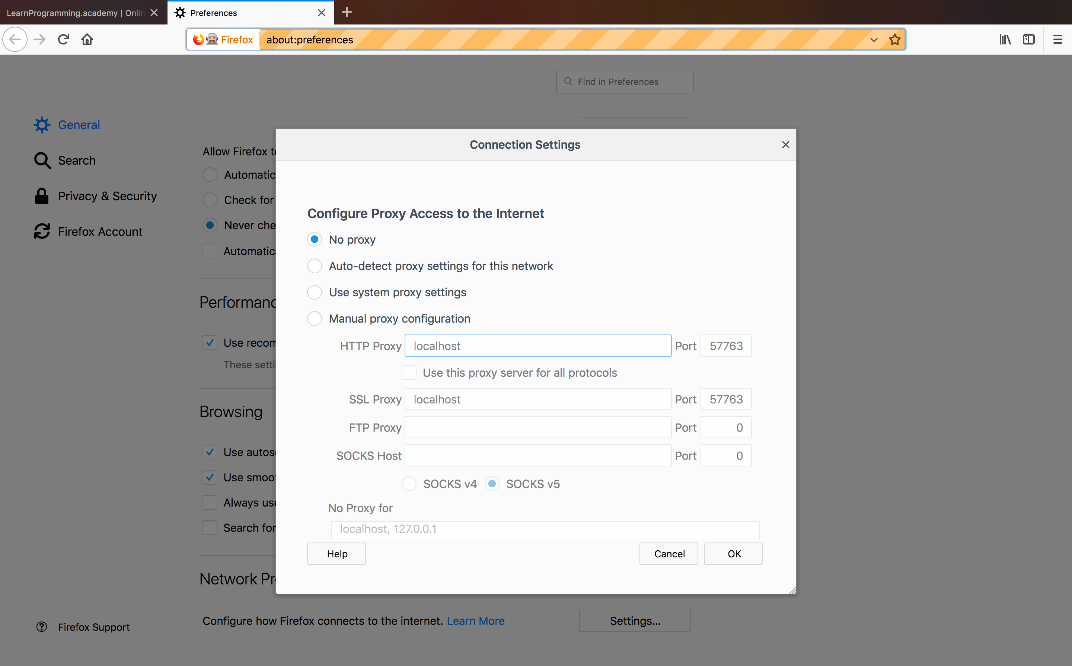Open the Help button in dialog

[337, 554]
